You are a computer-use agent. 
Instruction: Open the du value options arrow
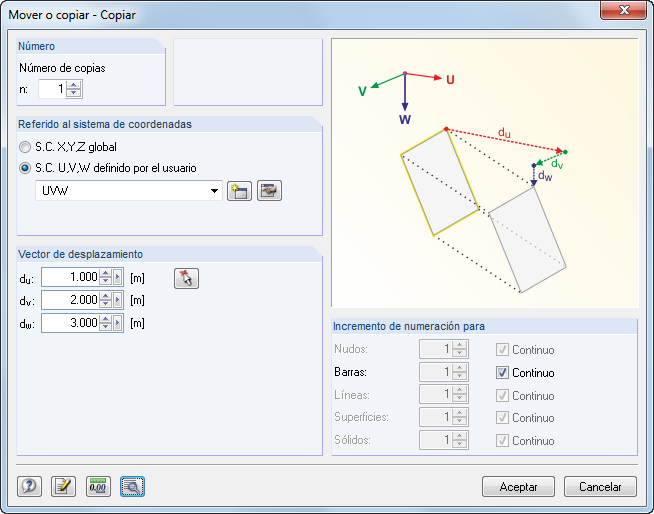tap(118, 277)
